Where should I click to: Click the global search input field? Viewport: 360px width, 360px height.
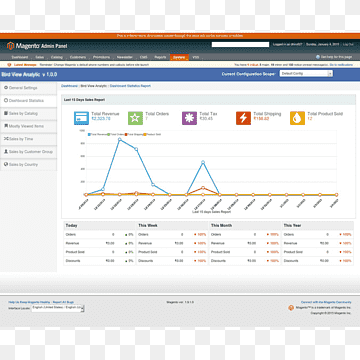[240, 44]
